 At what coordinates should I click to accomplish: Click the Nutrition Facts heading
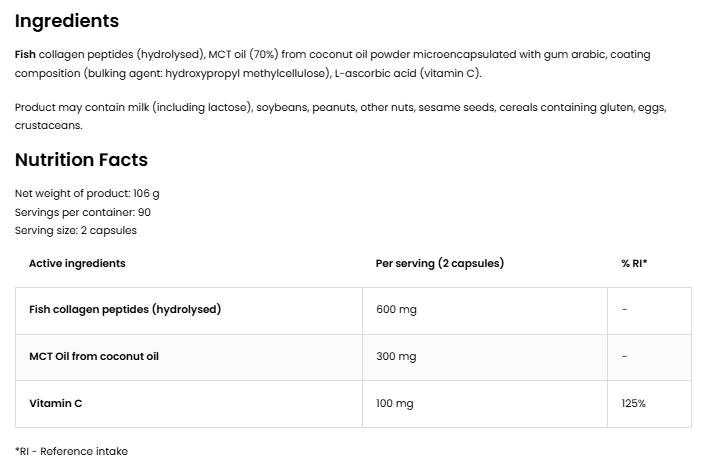point(81,160)
